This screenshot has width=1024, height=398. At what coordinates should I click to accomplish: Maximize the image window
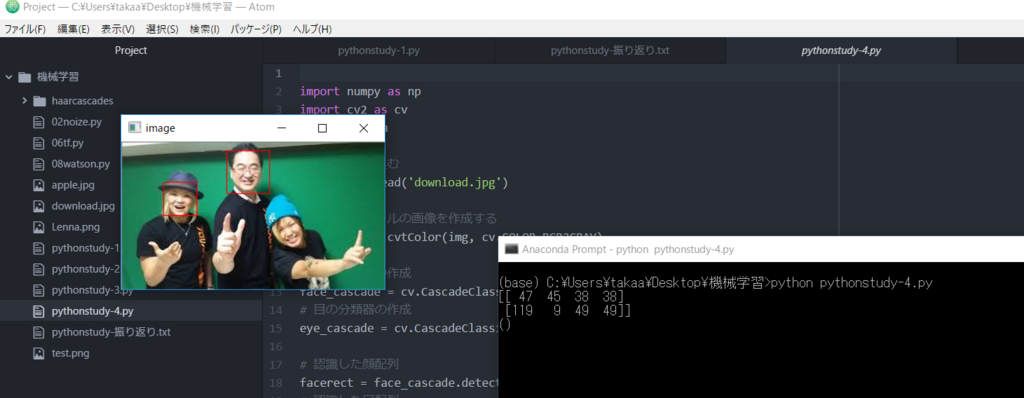(322, 128)
